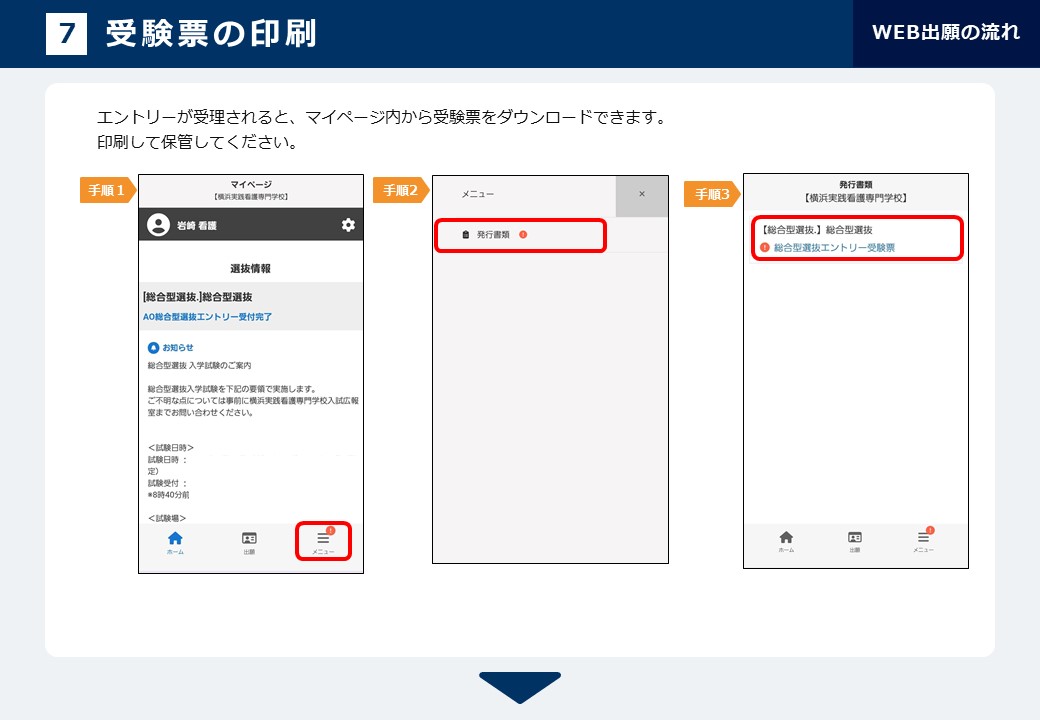Click the 発行書類 title in step 3
1040x720 pixels.
coord(856,184)
